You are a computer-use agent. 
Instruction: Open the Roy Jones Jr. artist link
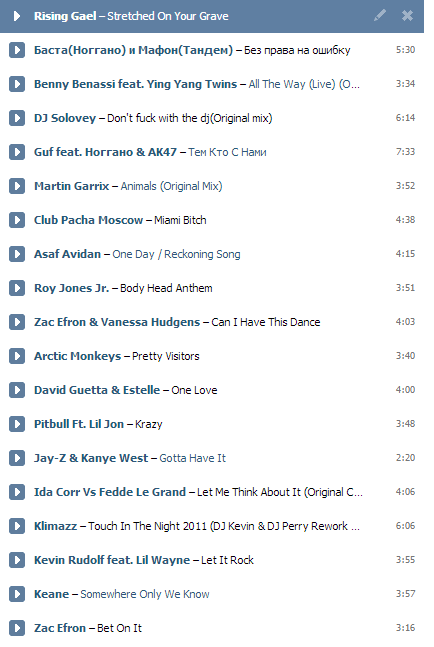coord(71,288)
